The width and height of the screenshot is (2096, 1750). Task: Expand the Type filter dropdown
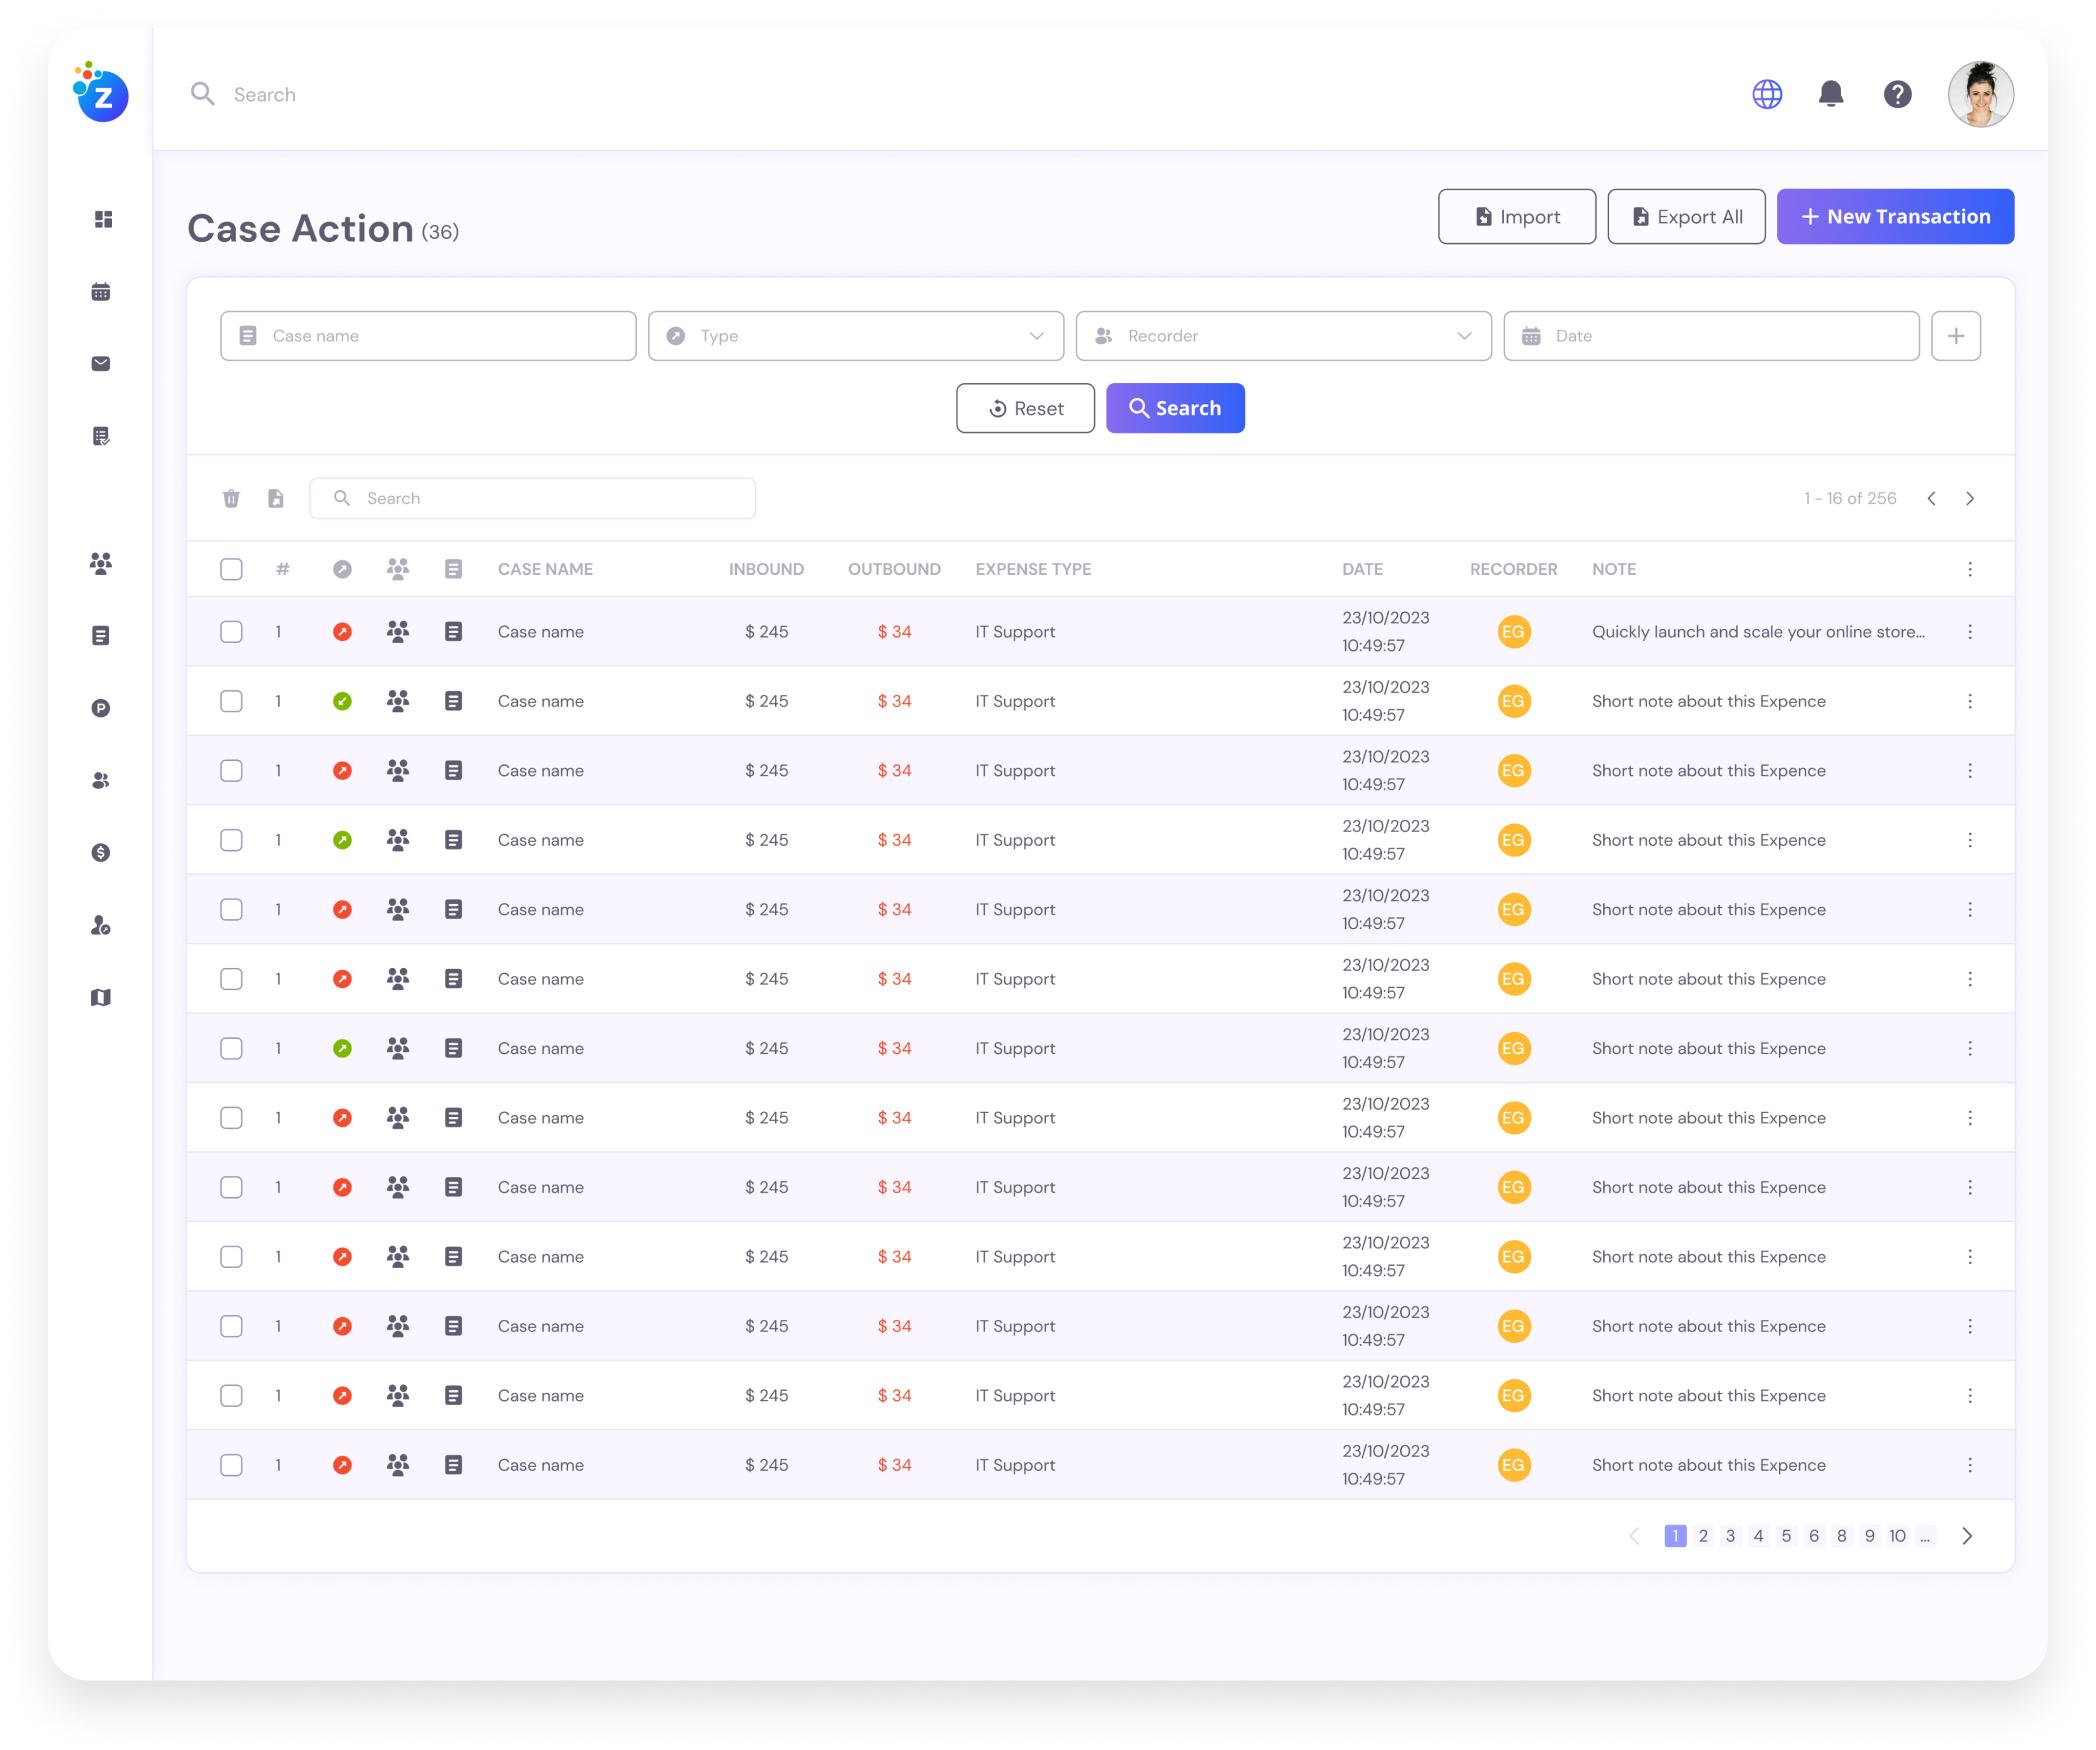click(x=1038, y=334)
